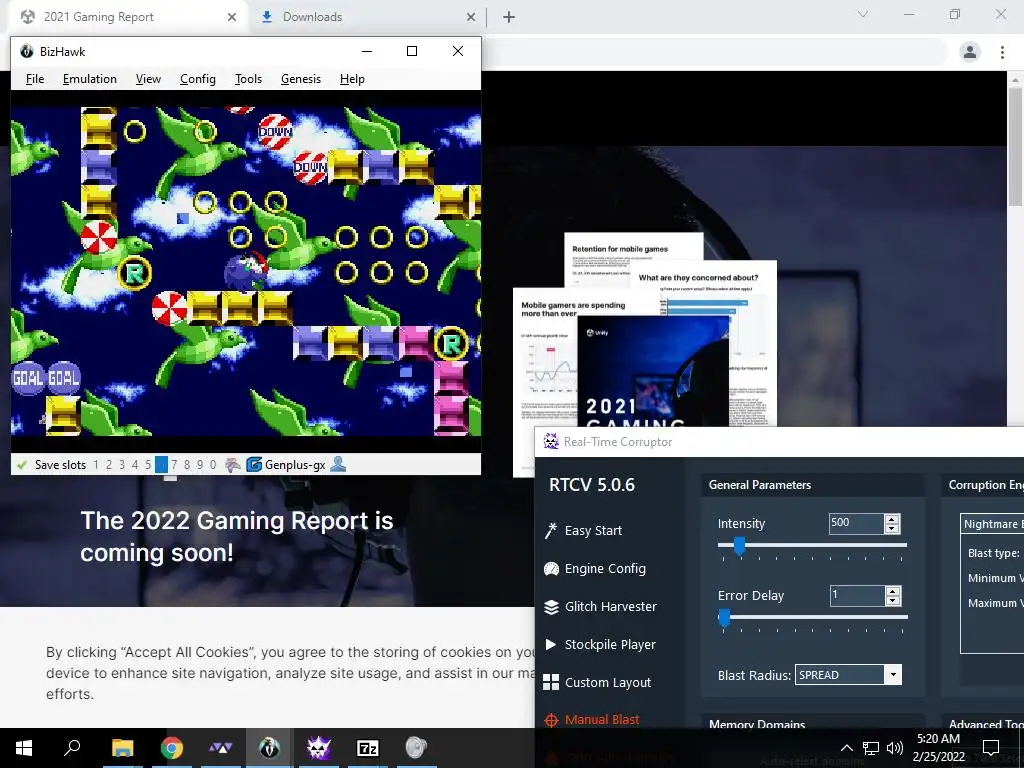Expand Chrome's tab search chevron
Screen dimensions: 1024x768
(x=863, y=14)
